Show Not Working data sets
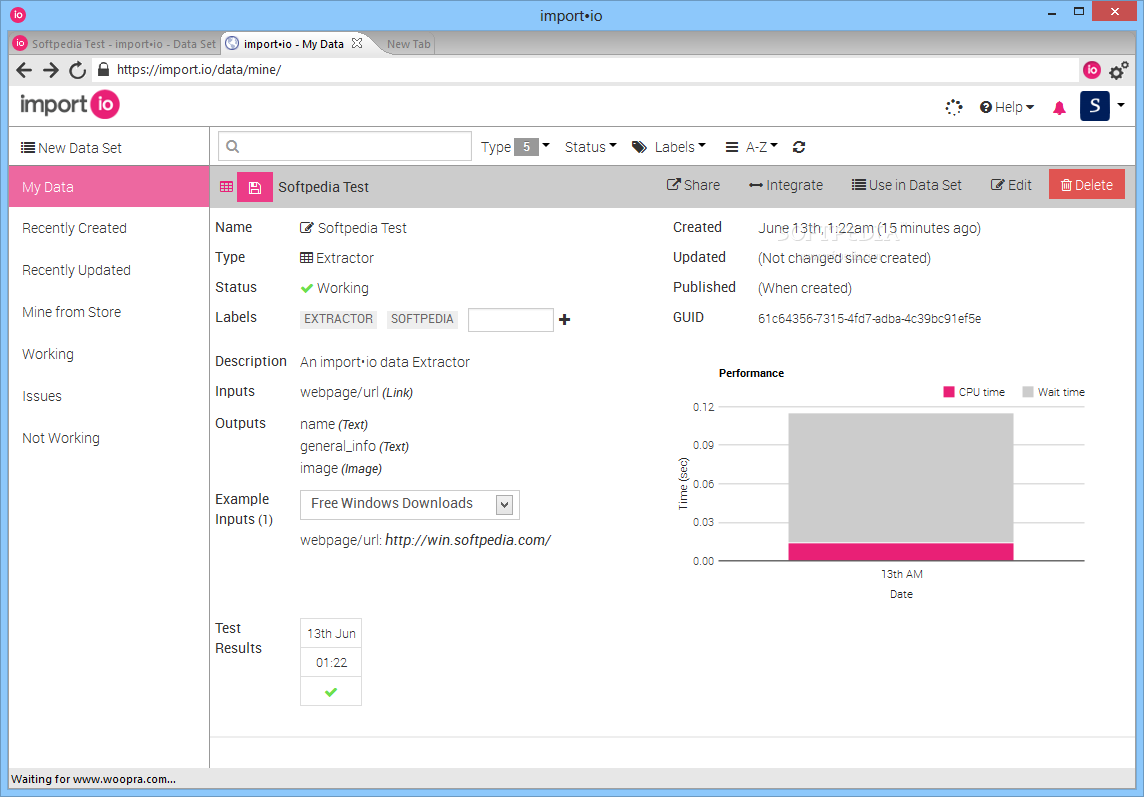 (61, 438)
